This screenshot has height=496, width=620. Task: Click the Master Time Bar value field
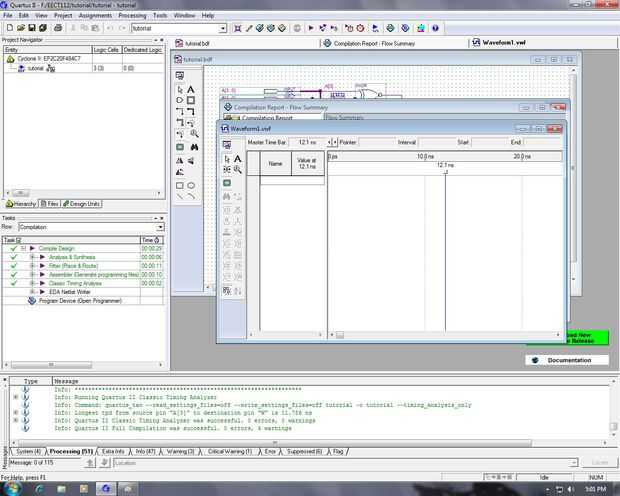tap(308, 142)
